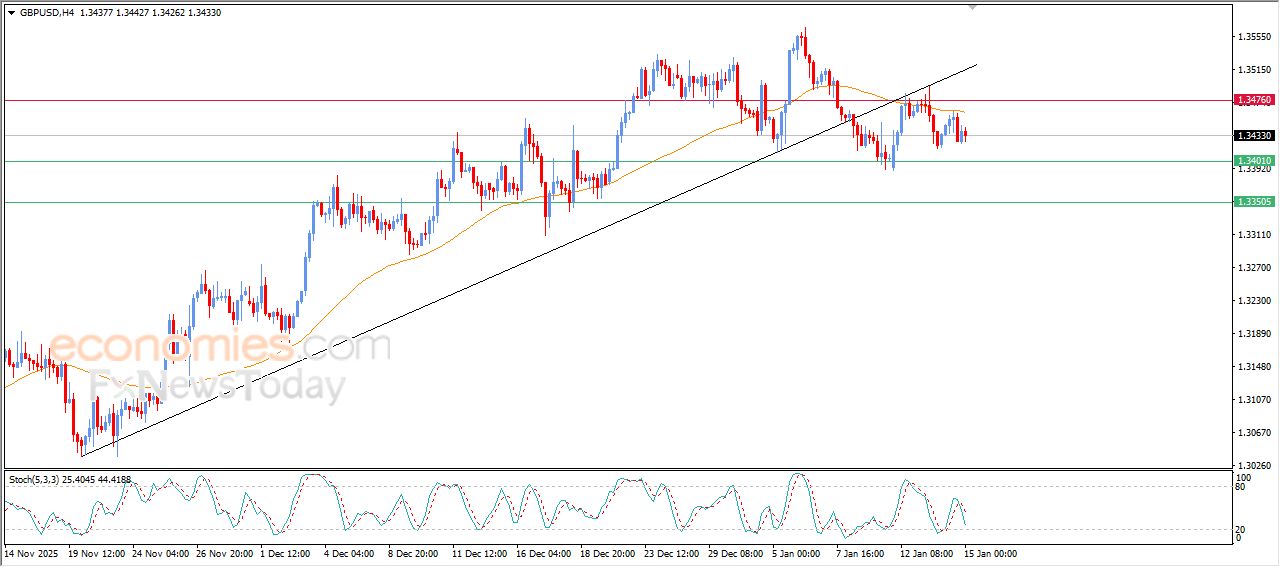Click the triangle arrow beside GBPUSD,H4 title

click(11, 13)
